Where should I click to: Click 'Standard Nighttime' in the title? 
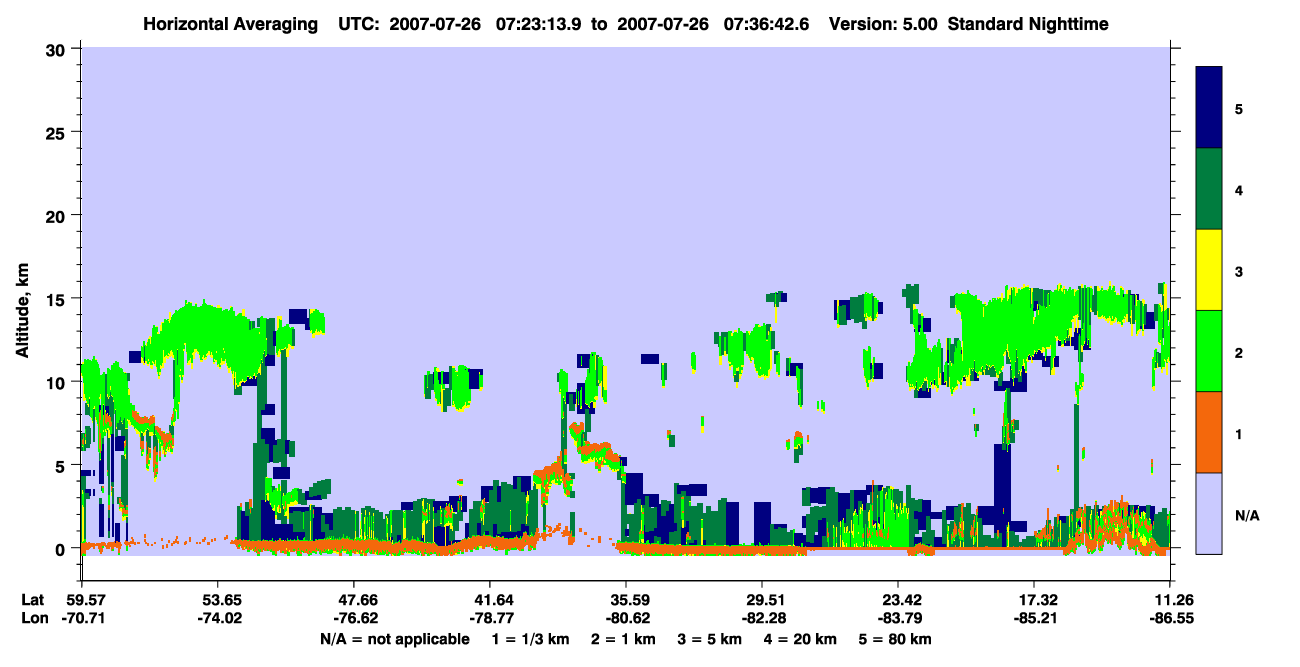point(1029,24)
